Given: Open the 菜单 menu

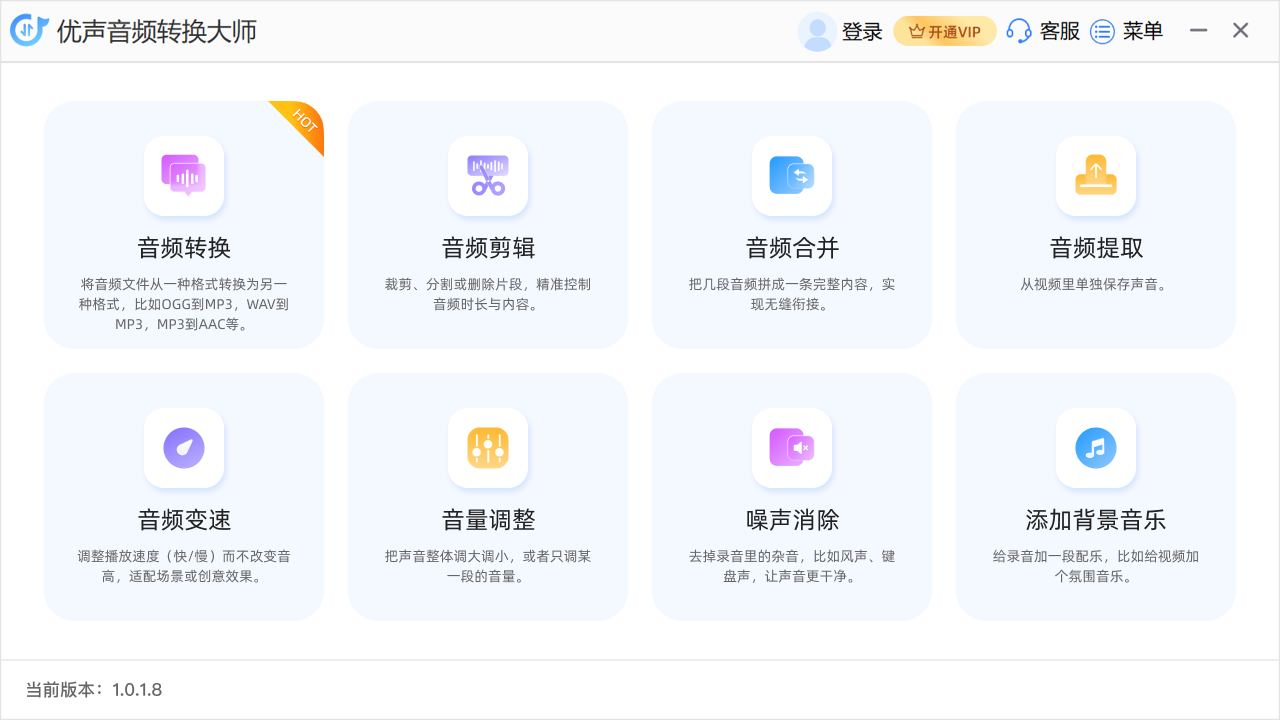Looking at the screenshot, I should tap(1143, 31).
